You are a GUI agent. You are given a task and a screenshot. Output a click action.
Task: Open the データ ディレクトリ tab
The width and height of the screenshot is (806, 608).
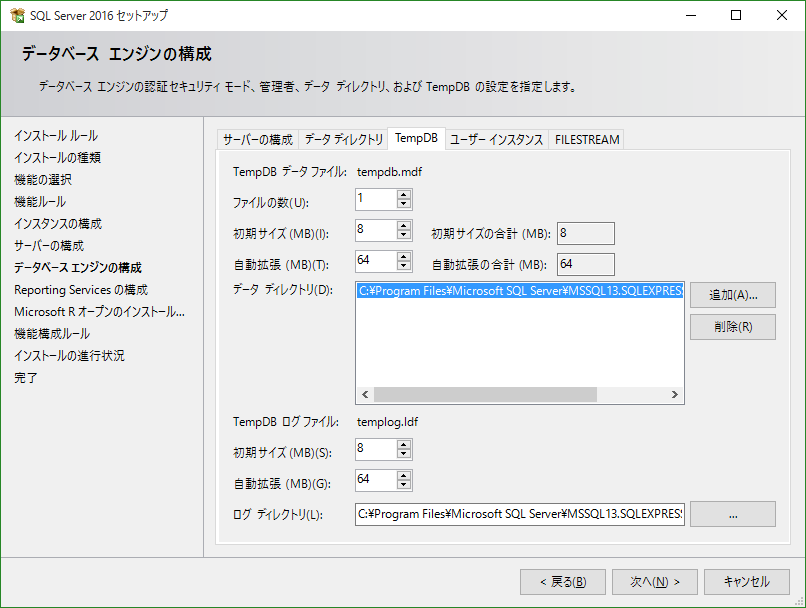point(343,139)
